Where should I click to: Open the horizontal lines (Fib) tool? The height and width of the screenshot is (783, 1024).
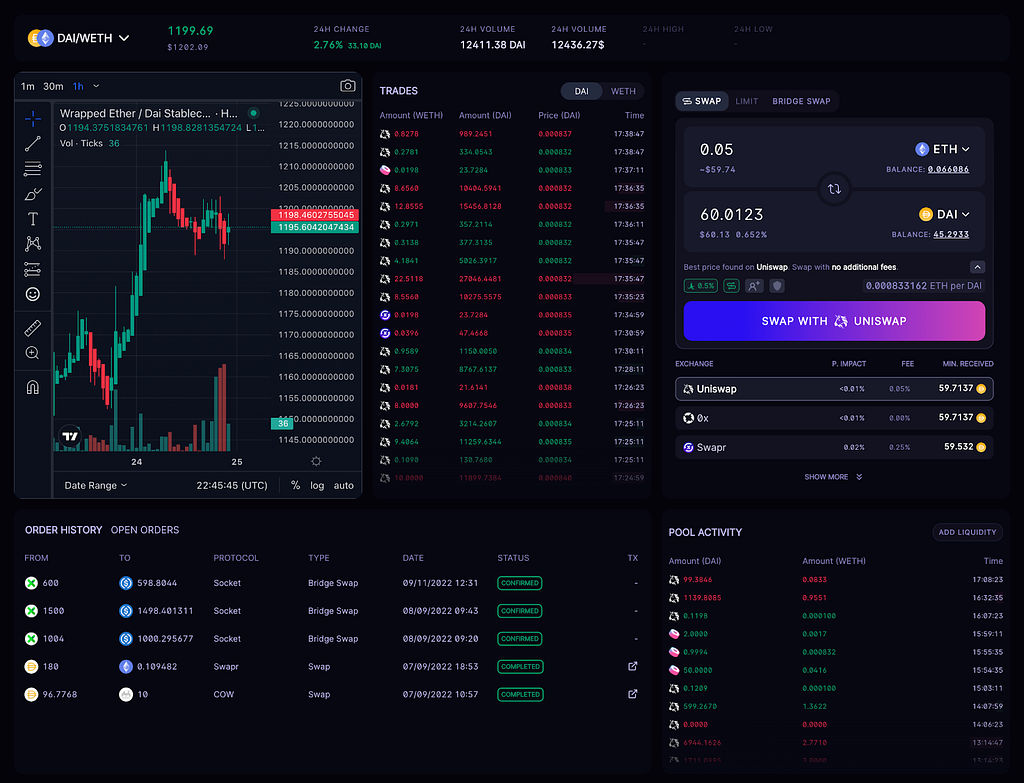33,168
